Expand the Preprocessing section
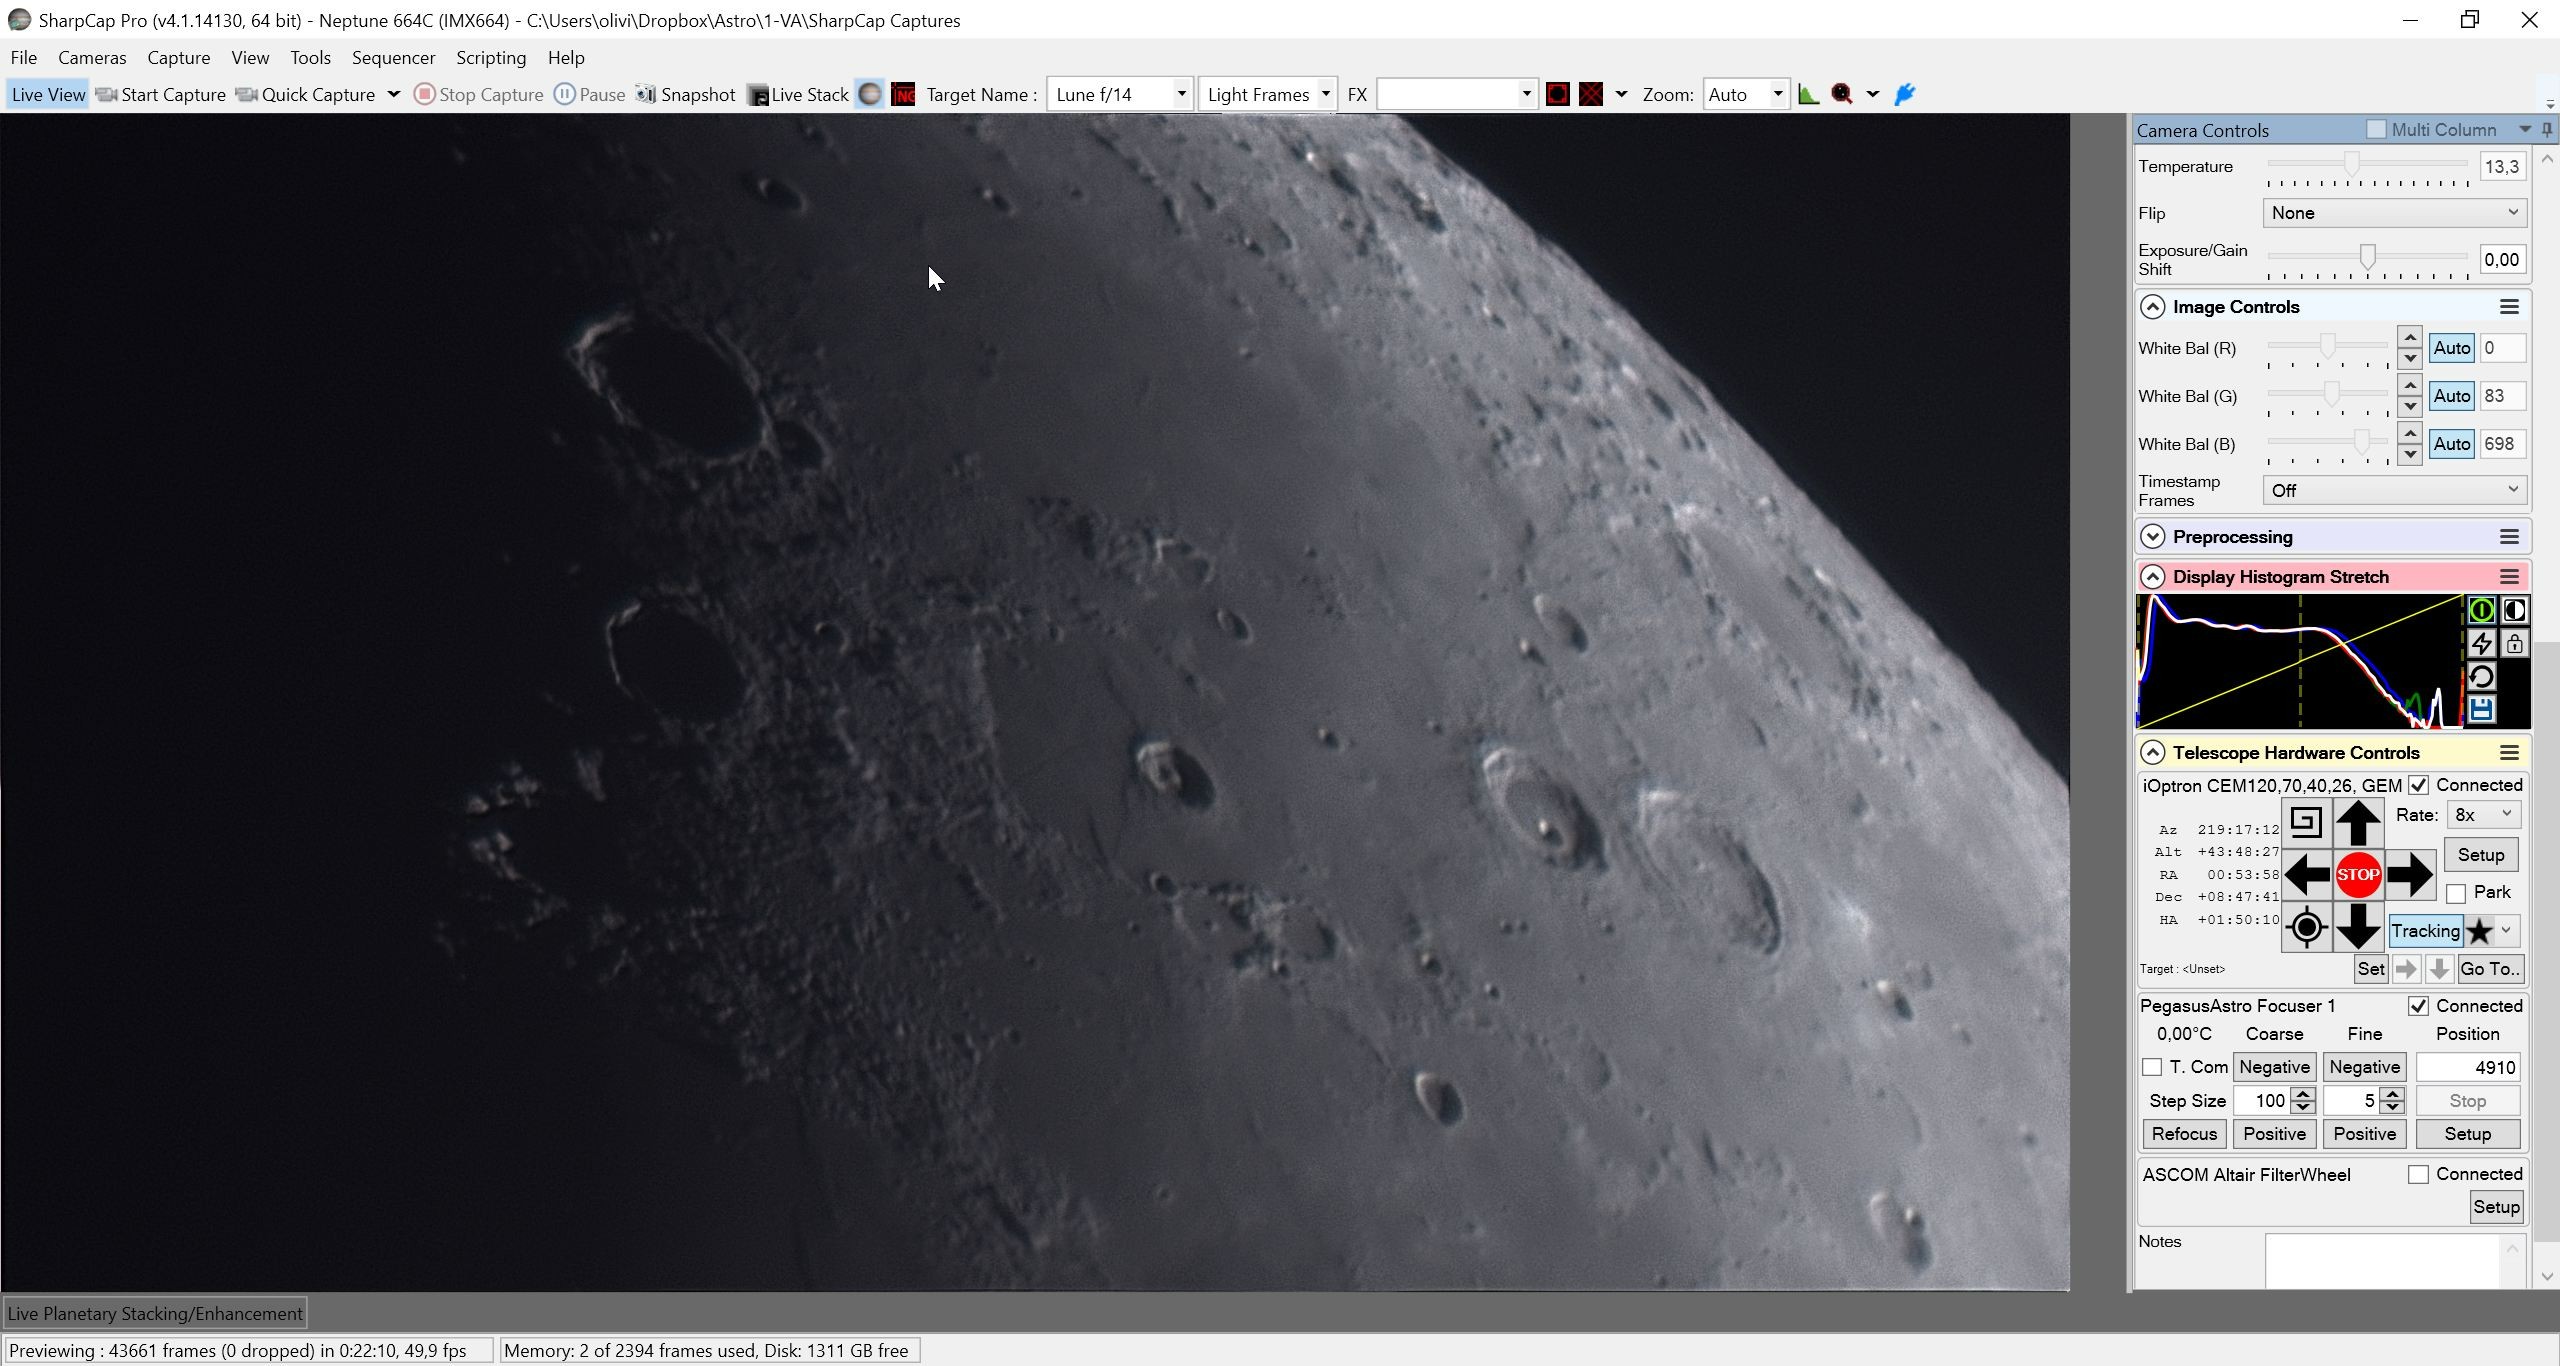The height and width of the screenshot is (1366, 2560). coord(2153,537)
